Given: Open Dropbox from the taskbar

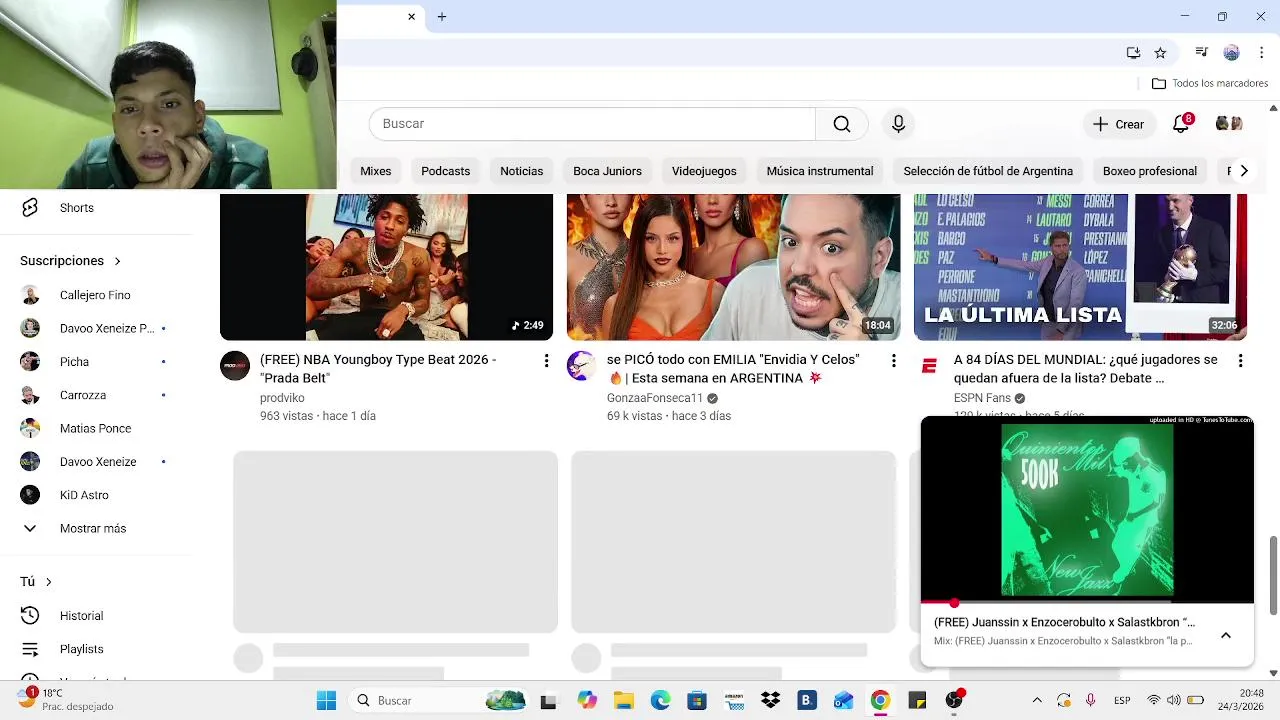Looking at the screenshot, I should tap(770, 701).
